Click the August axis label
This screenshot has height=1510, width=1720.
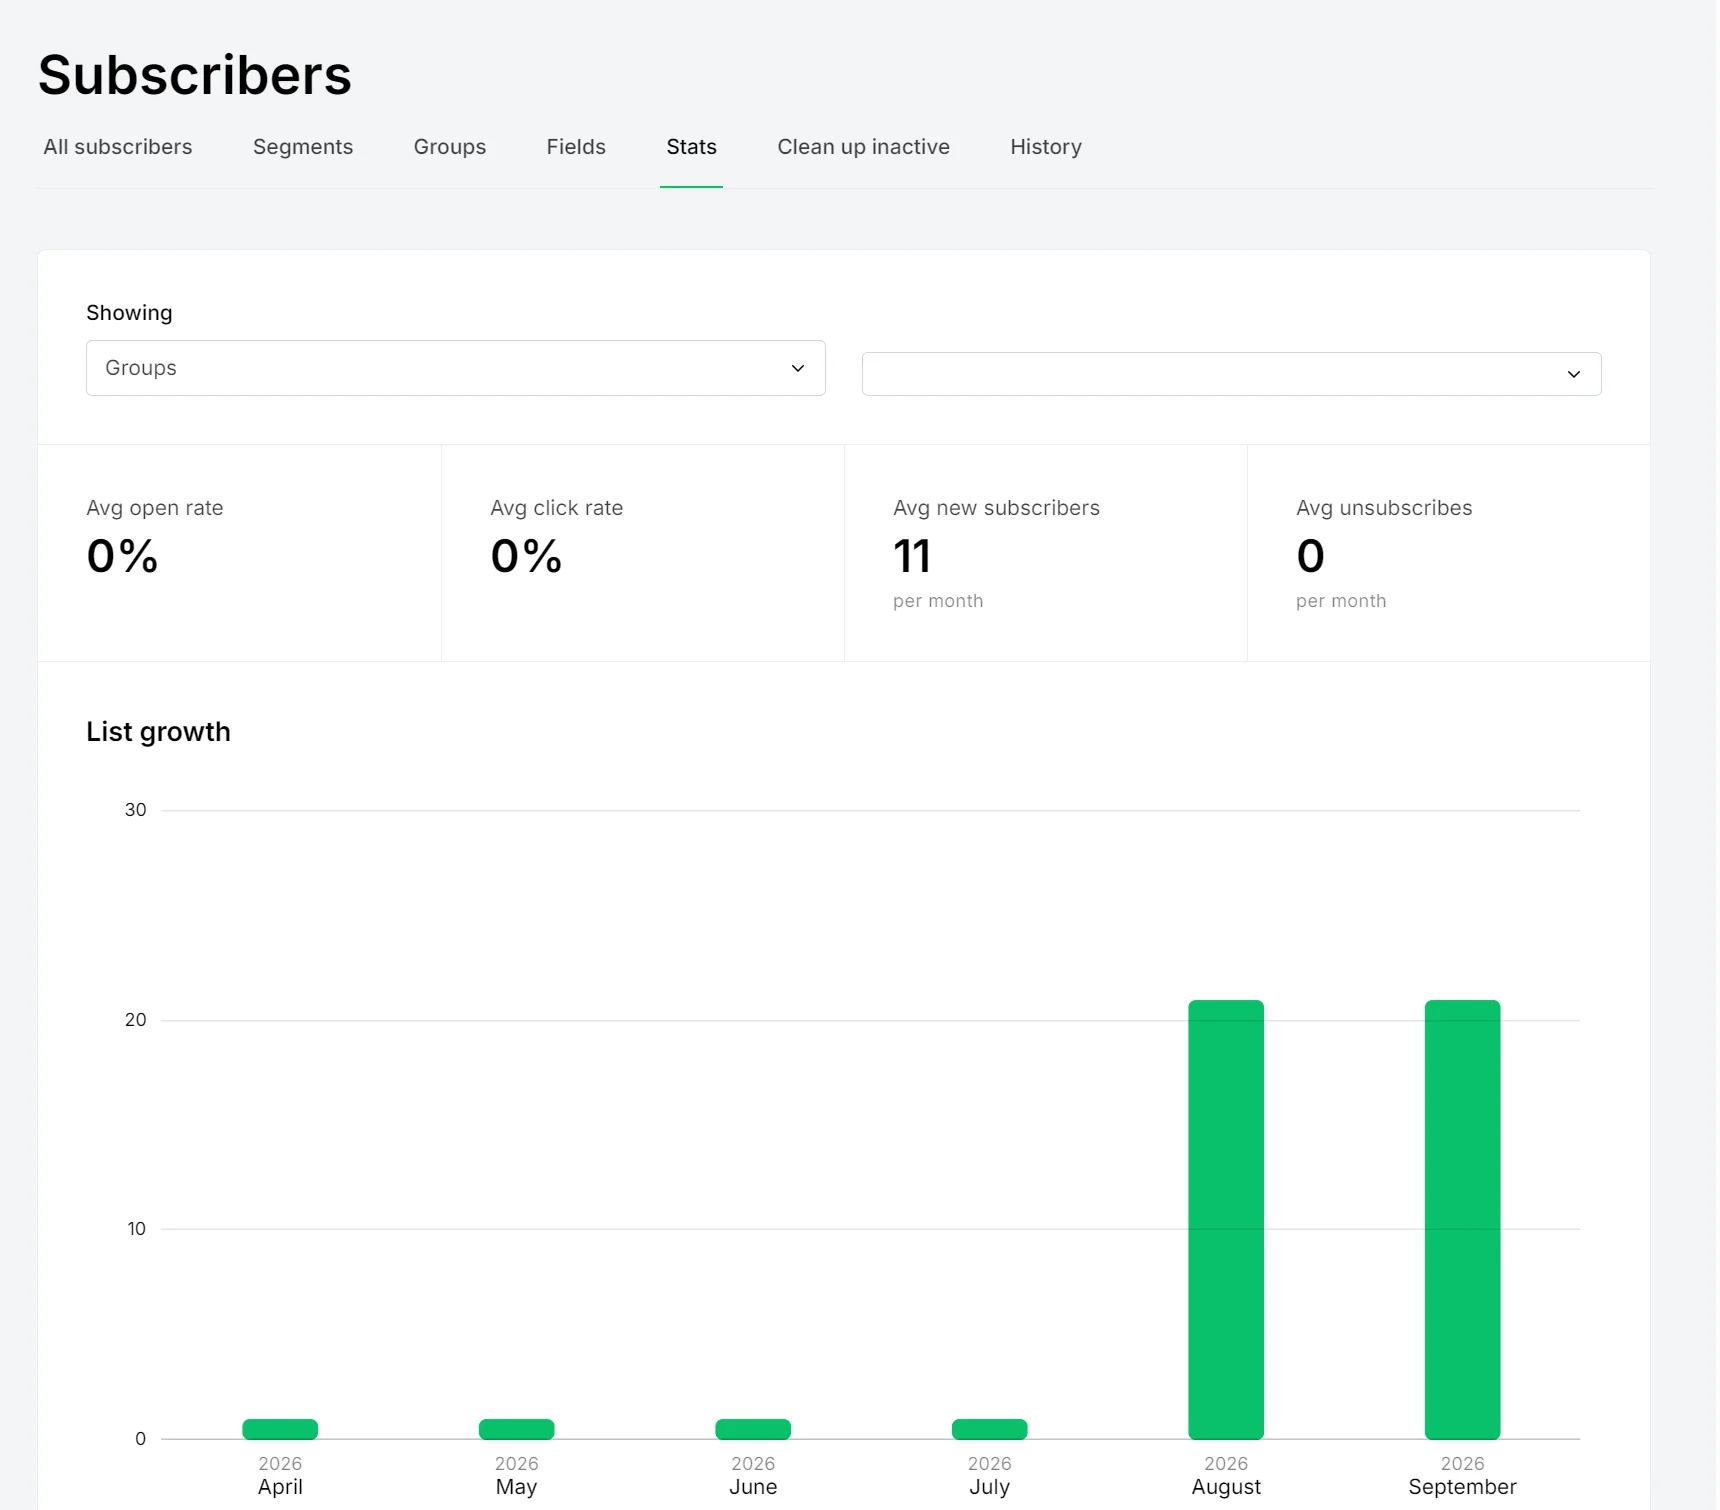click(1226, 1487)
